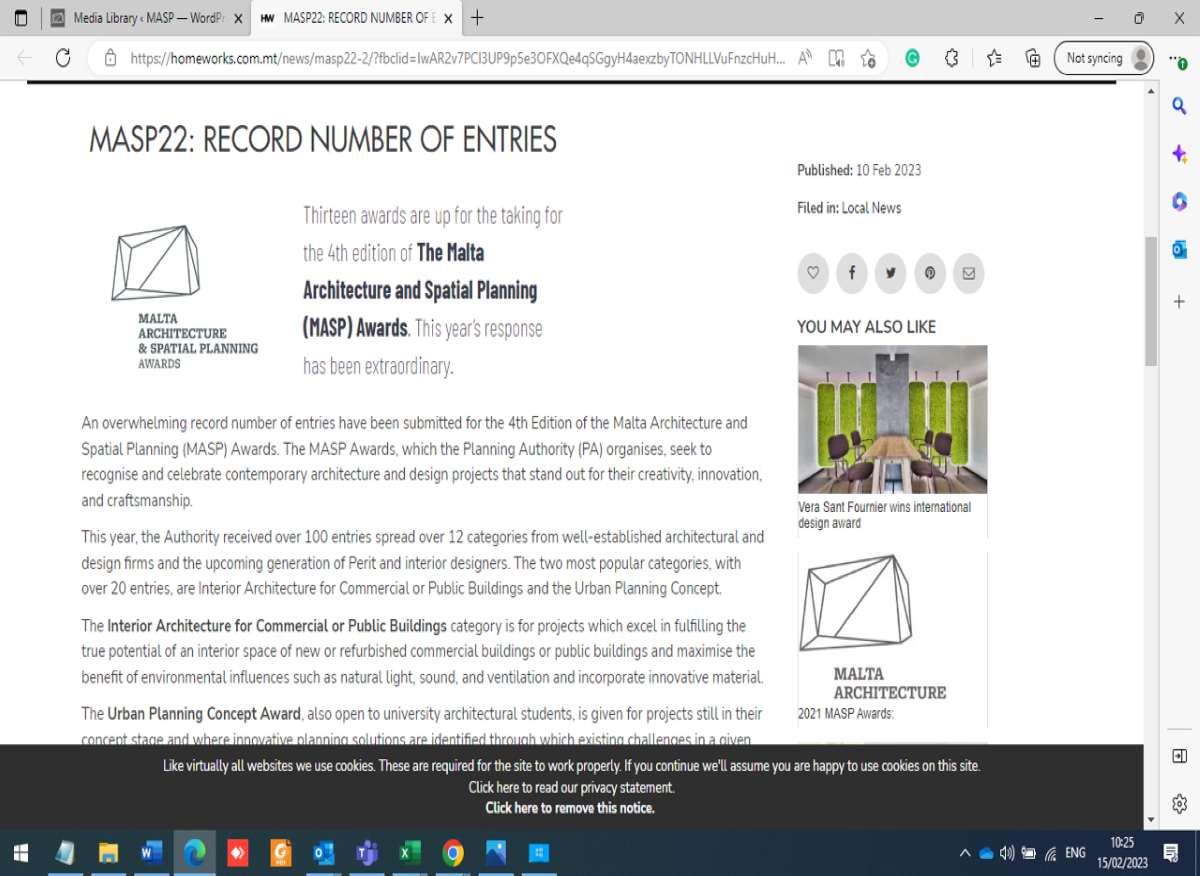
Task: Click here to remove the cookie notice
Action: [x=570, y=808]
